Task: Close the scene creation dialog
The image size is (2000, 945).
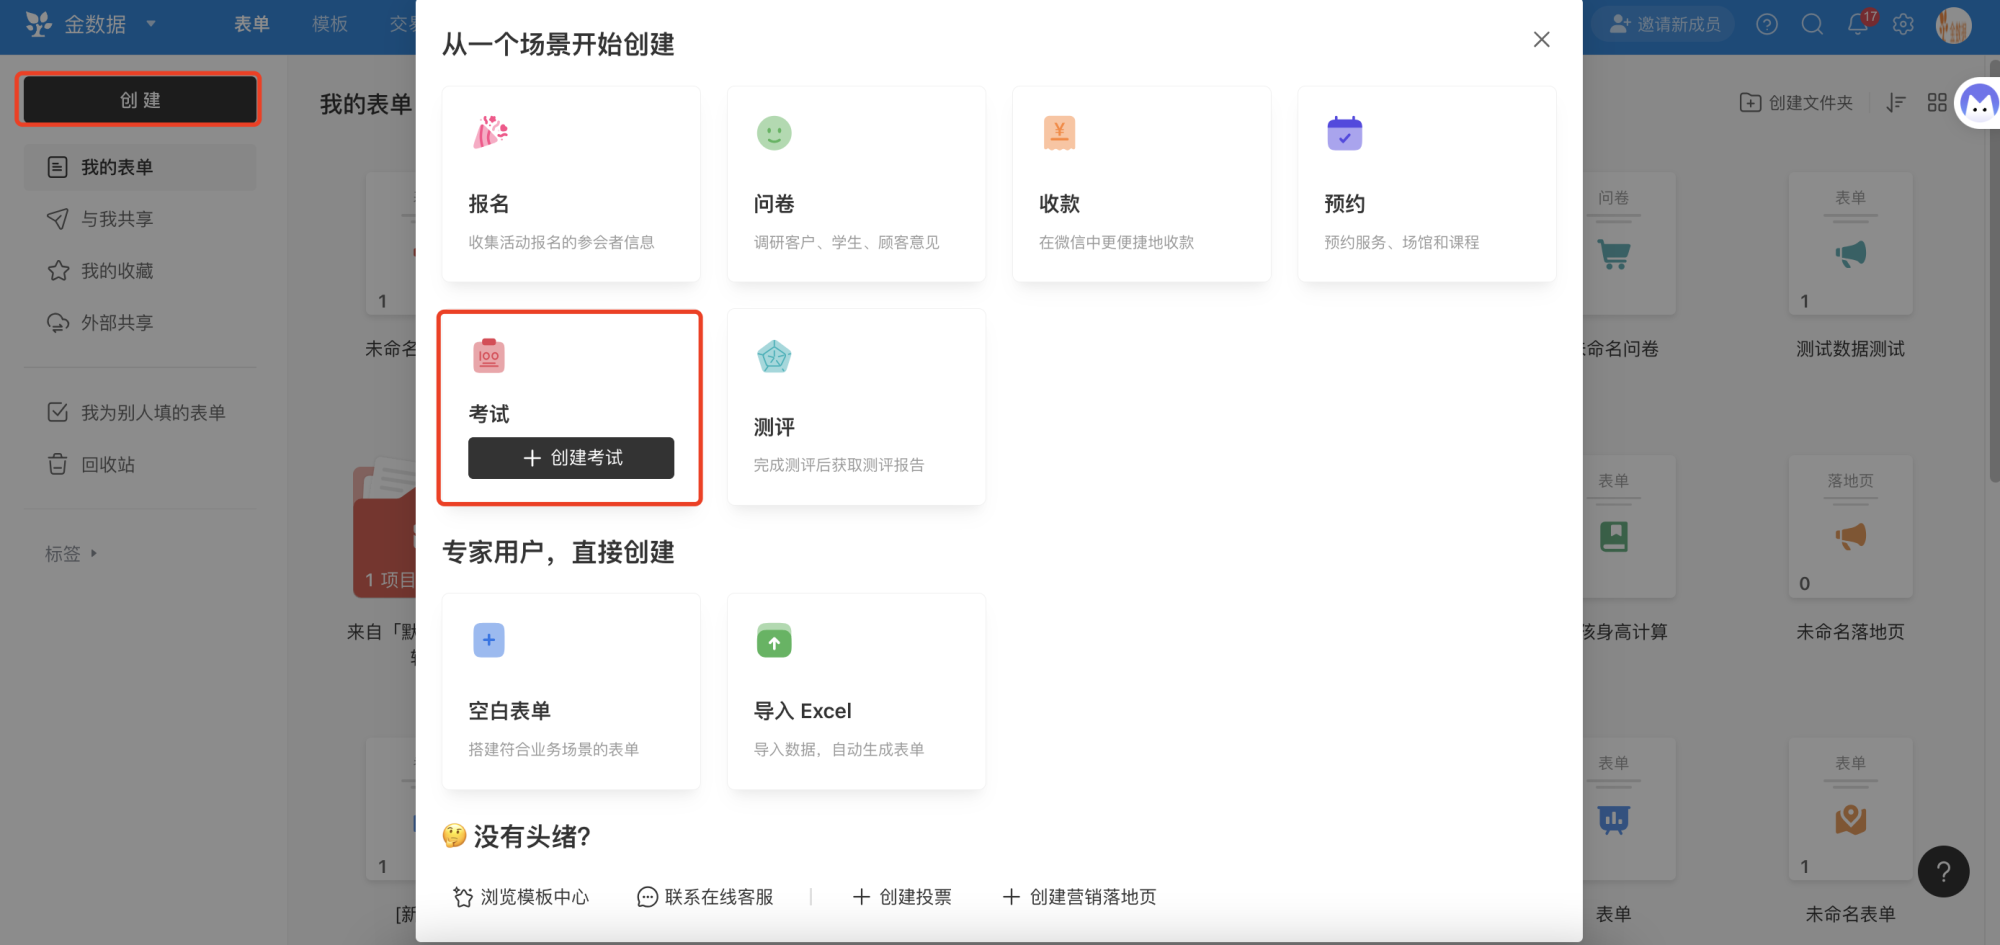Action: pyautogui.click(x=1542, y=39)
